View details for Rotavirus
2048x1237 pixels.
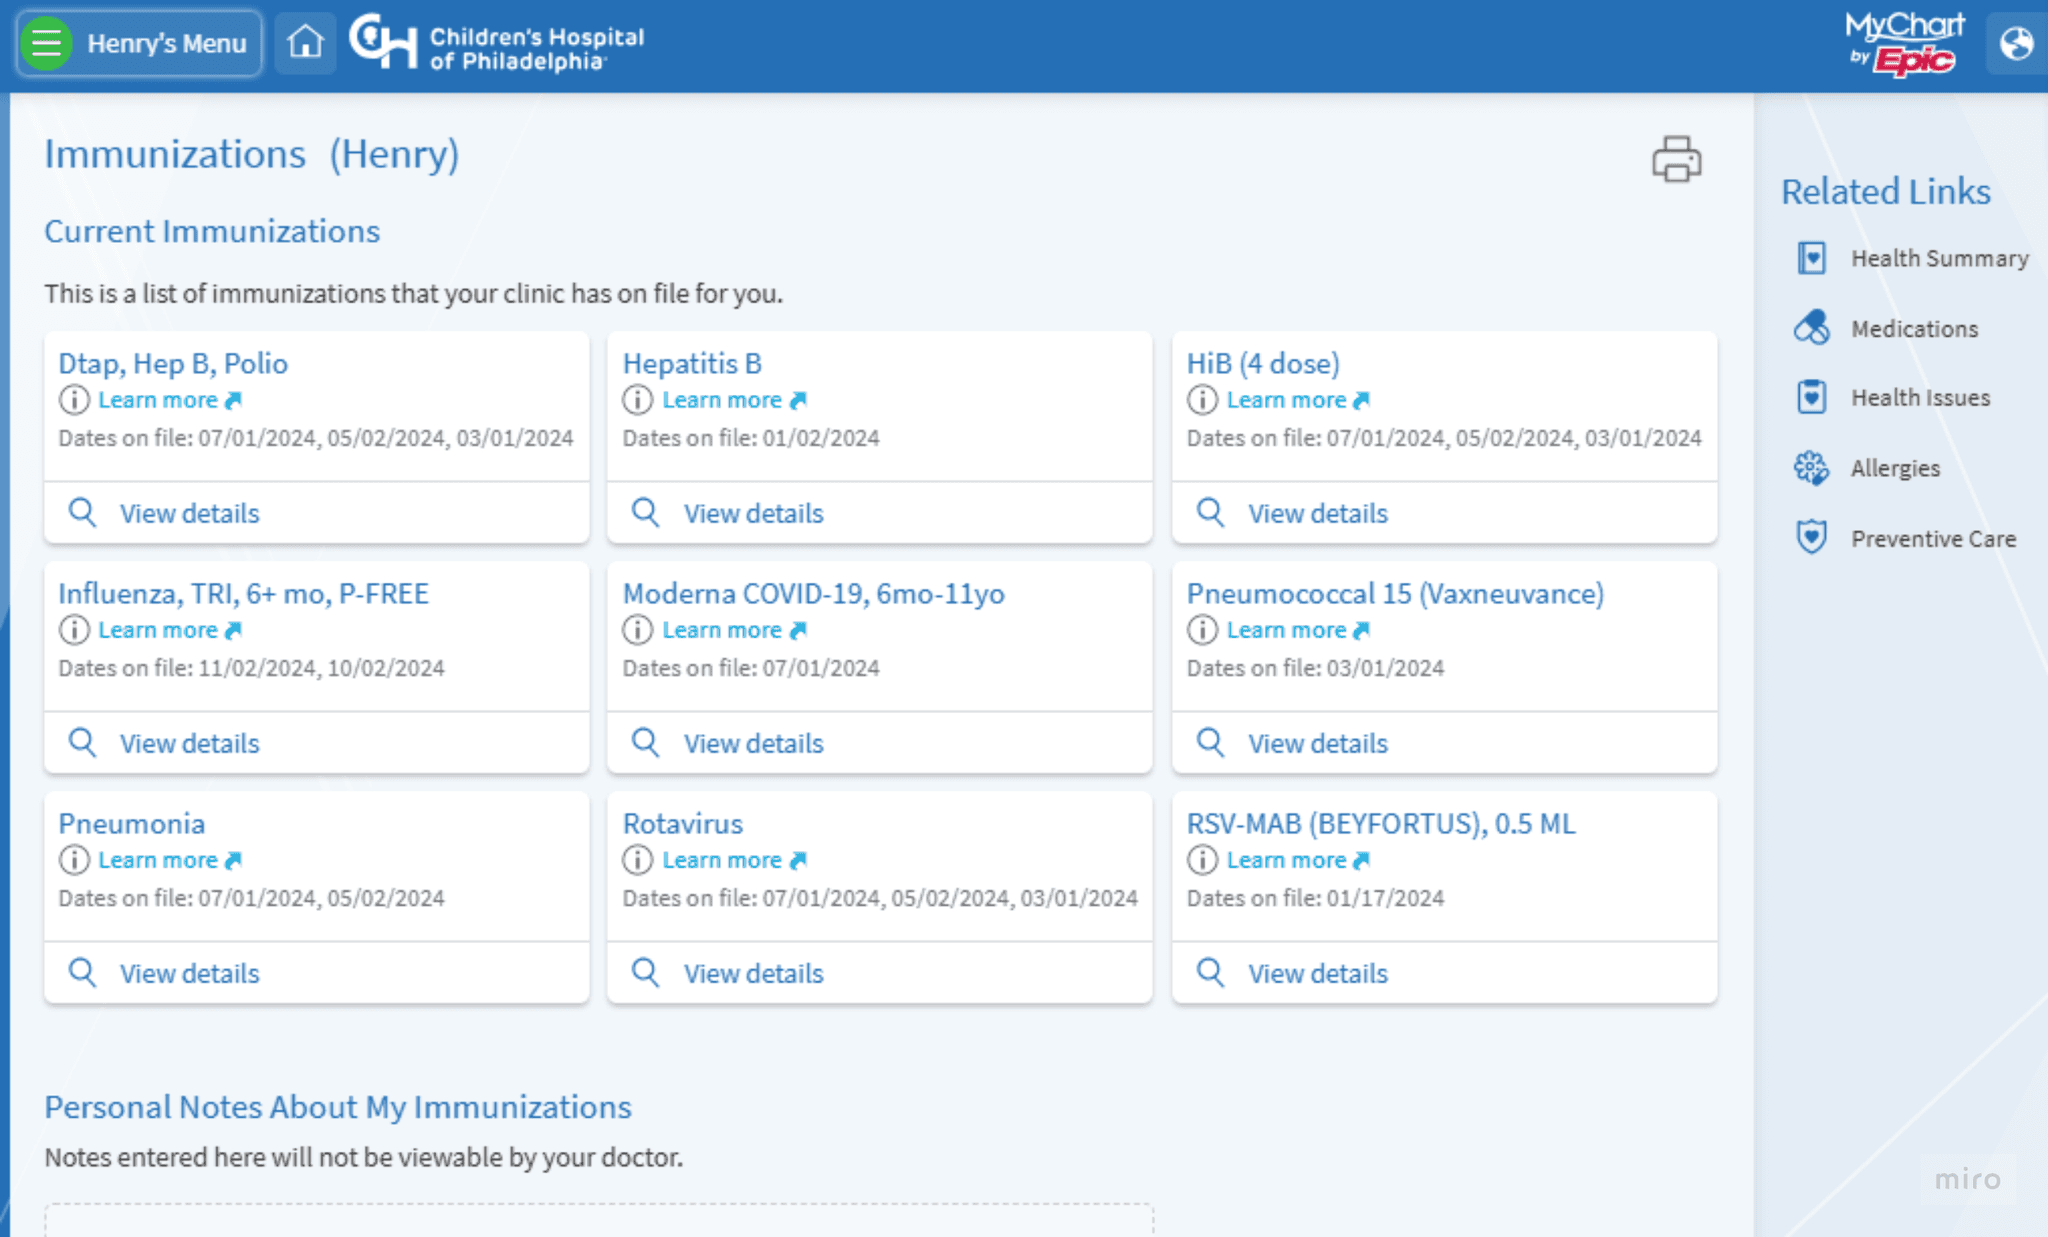coord(753,973)
